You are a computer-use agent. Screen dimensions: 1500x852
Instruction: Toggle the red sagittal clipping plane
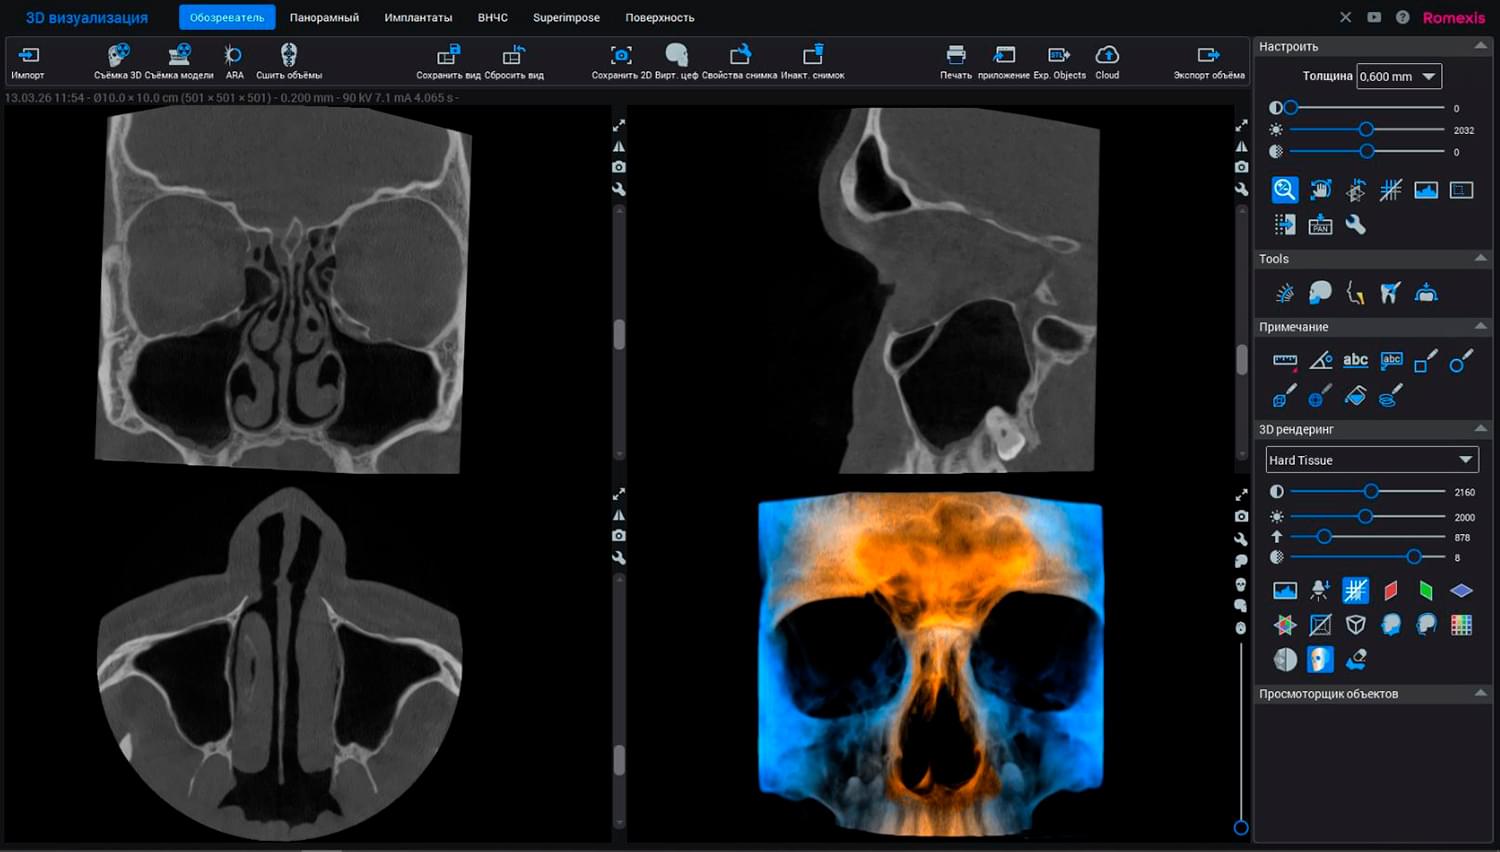click(x=1391, y=591)
